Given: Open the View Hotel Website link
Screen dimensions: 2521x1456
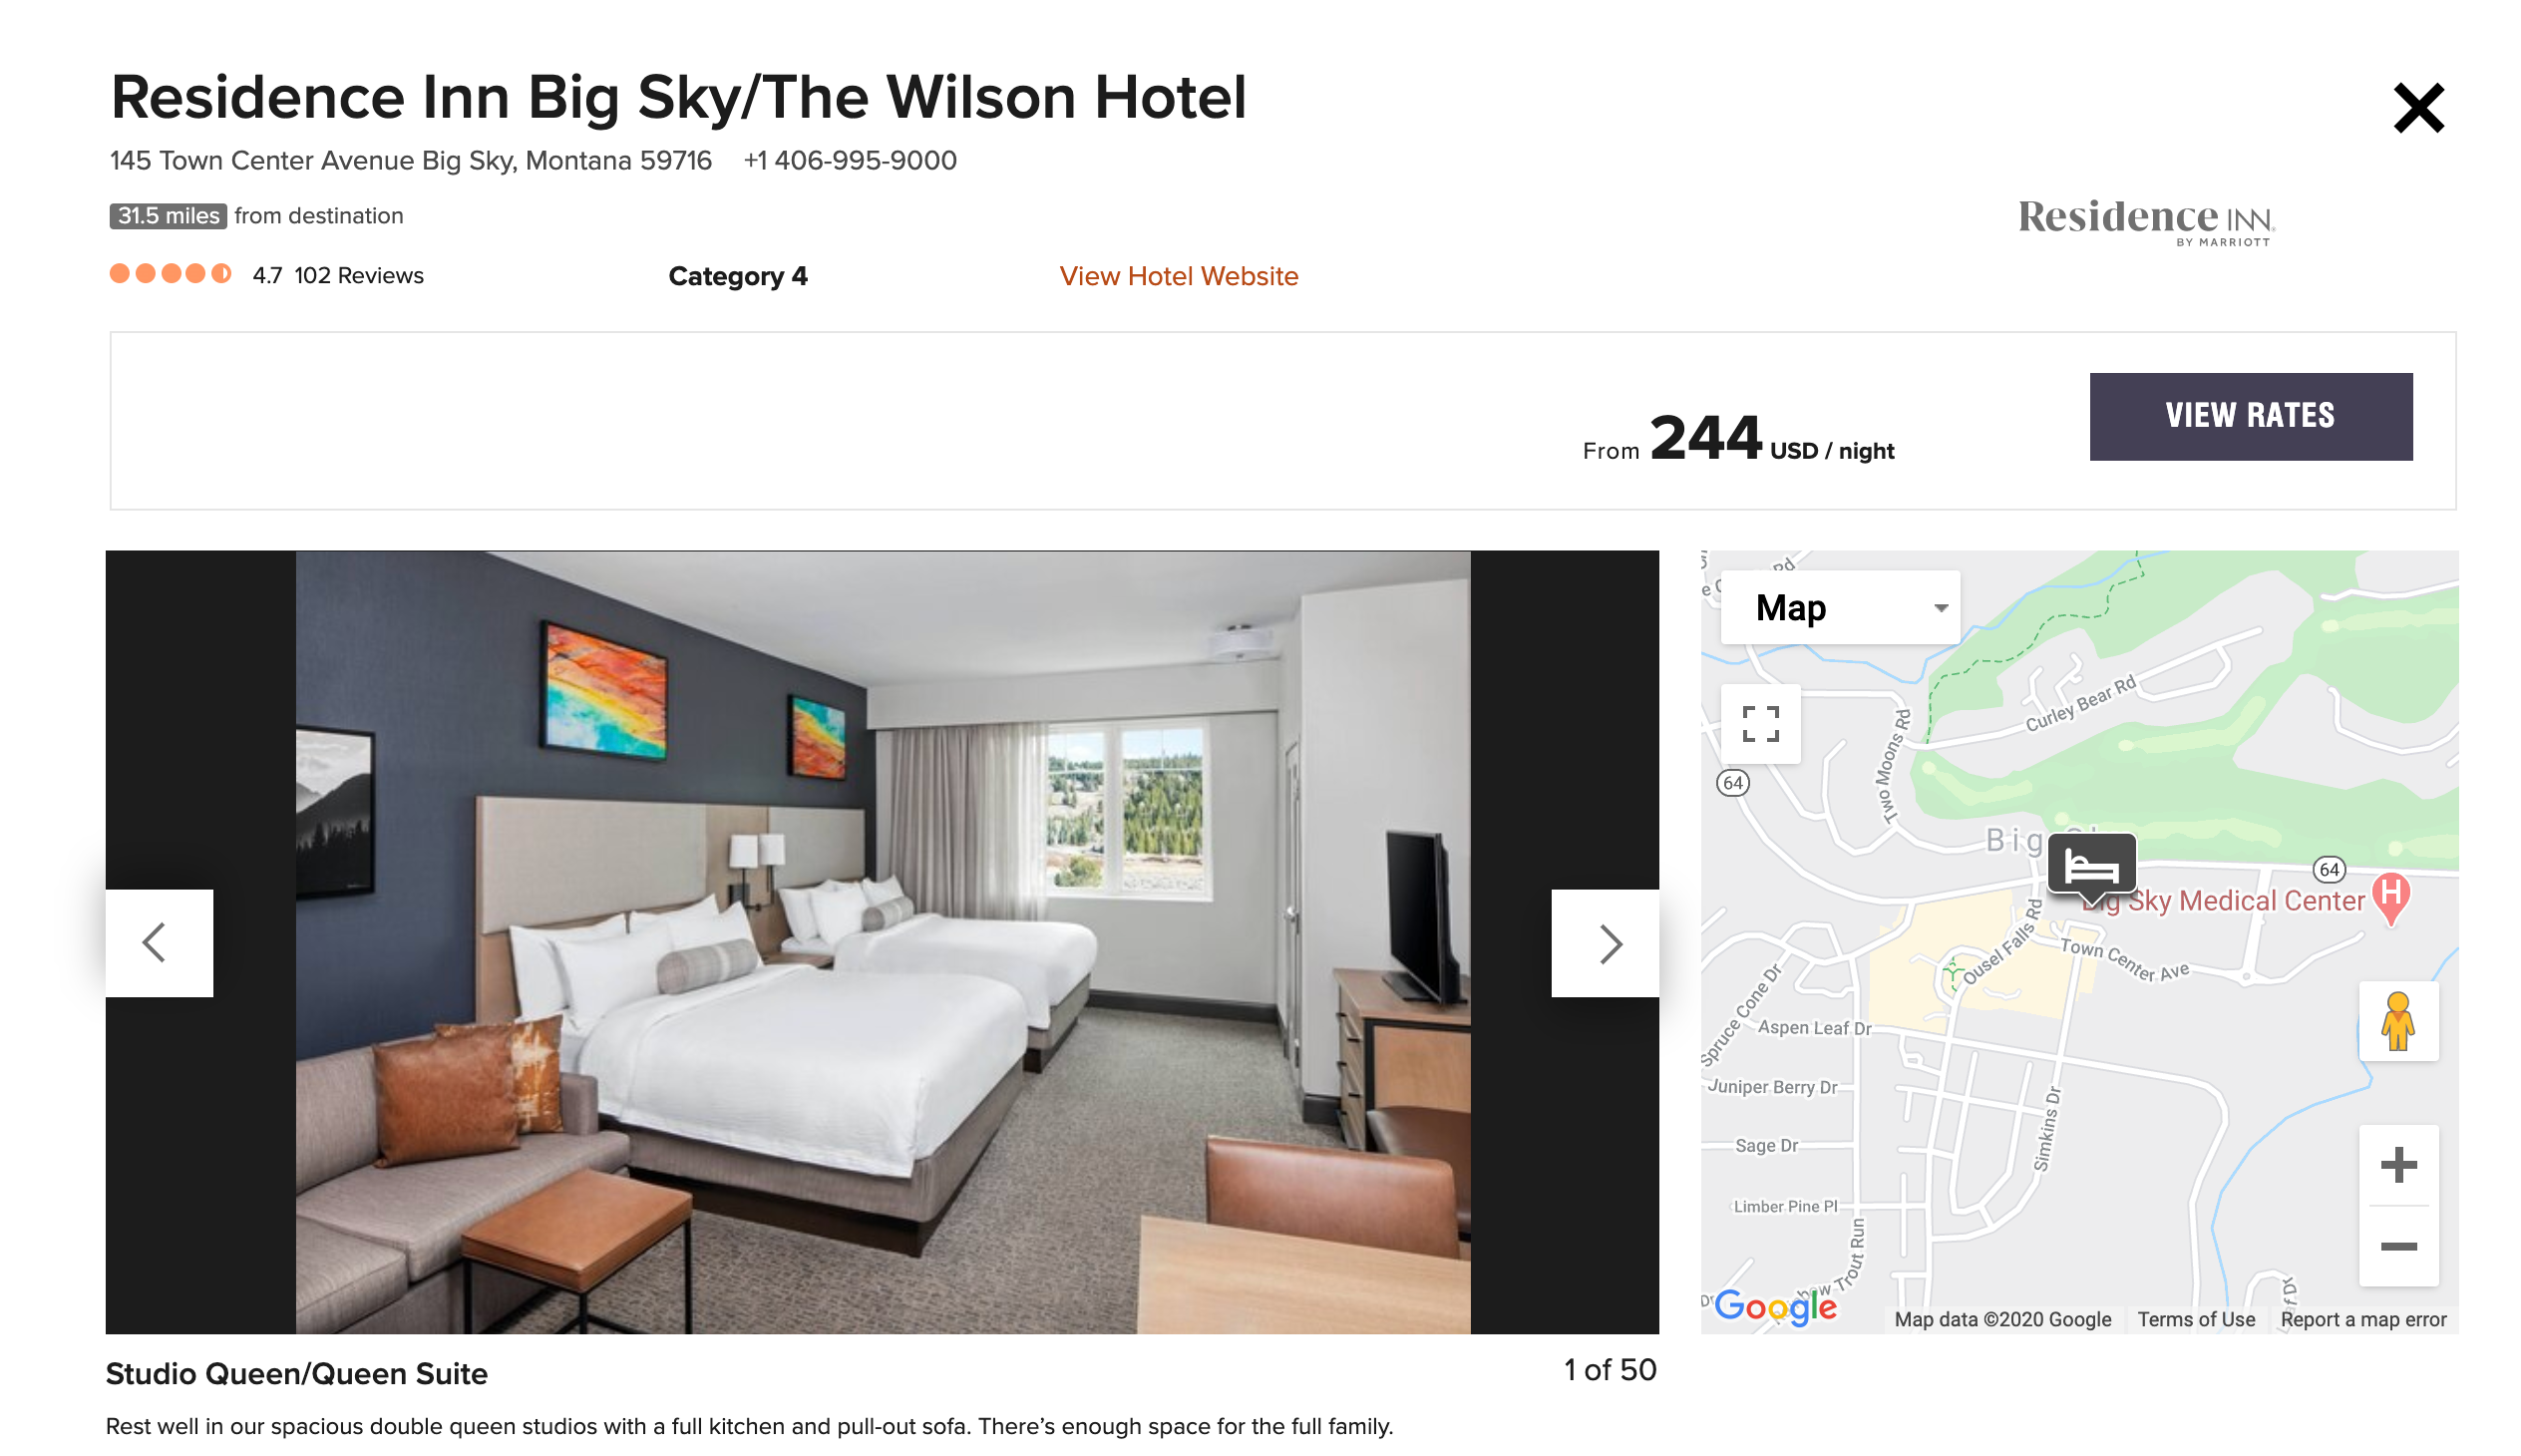Looking at the screenshot, I should point(1178,276).
